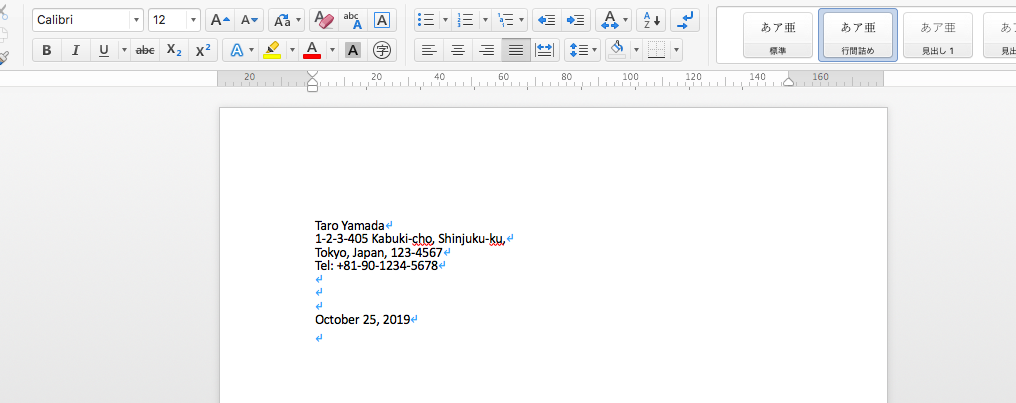This screenshot has height=403, width=1016.
Task: Sort text A to Z
Action: tap(650, 20)
